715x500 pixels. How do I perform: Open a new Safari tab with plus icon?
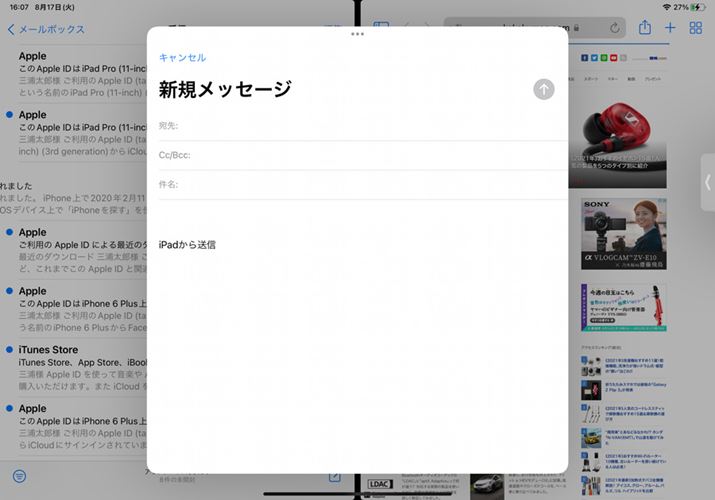[670, 28]
